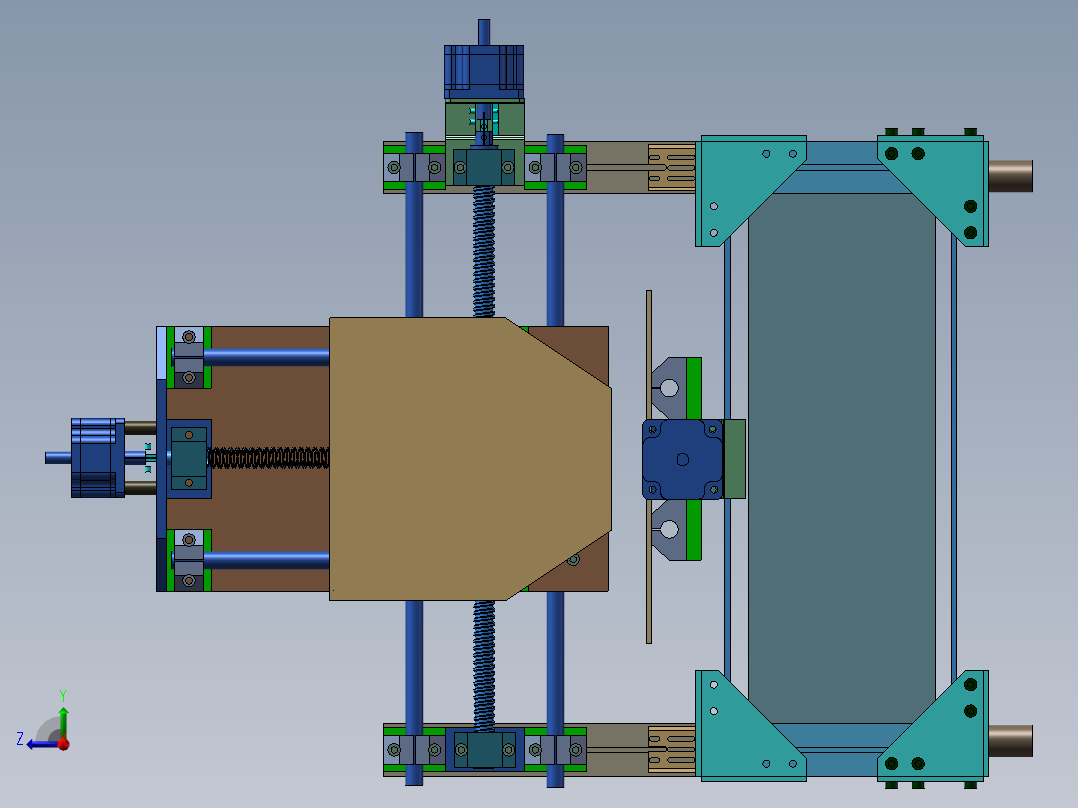
Task: Select the blue stepper motor at the top
Action: tap(484, 72)
